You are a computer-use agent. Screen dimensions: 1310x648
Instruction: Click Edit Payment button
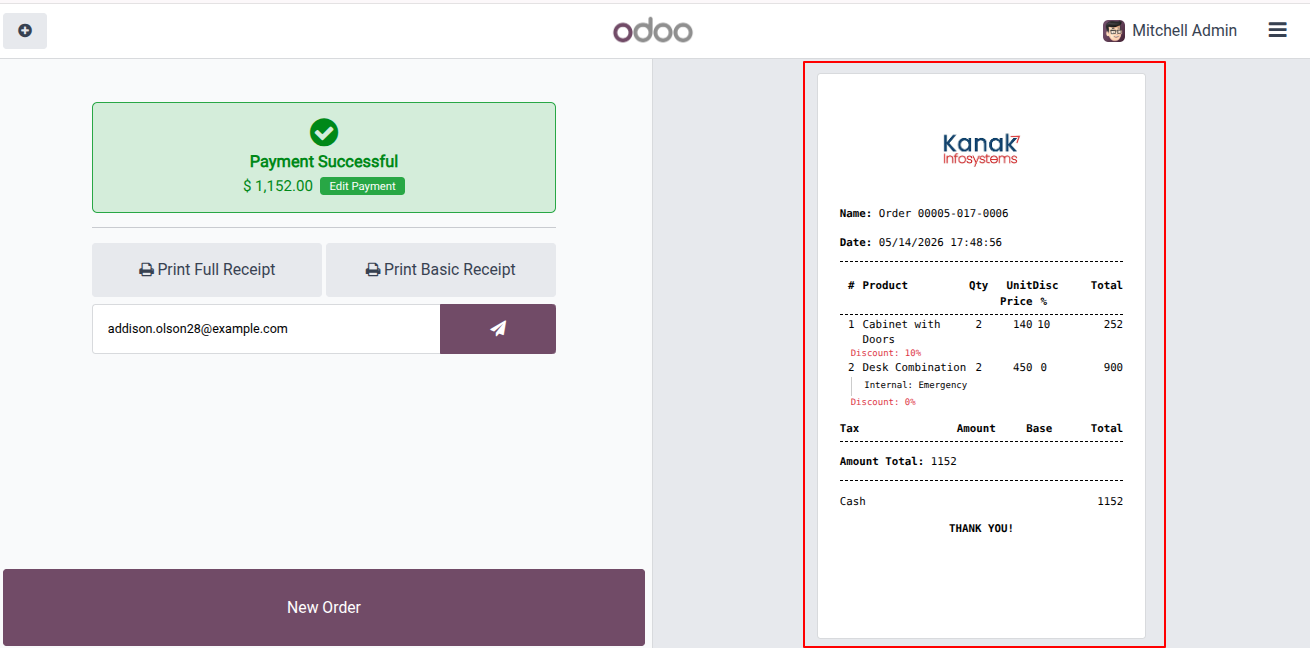click(x=362, y=186)
